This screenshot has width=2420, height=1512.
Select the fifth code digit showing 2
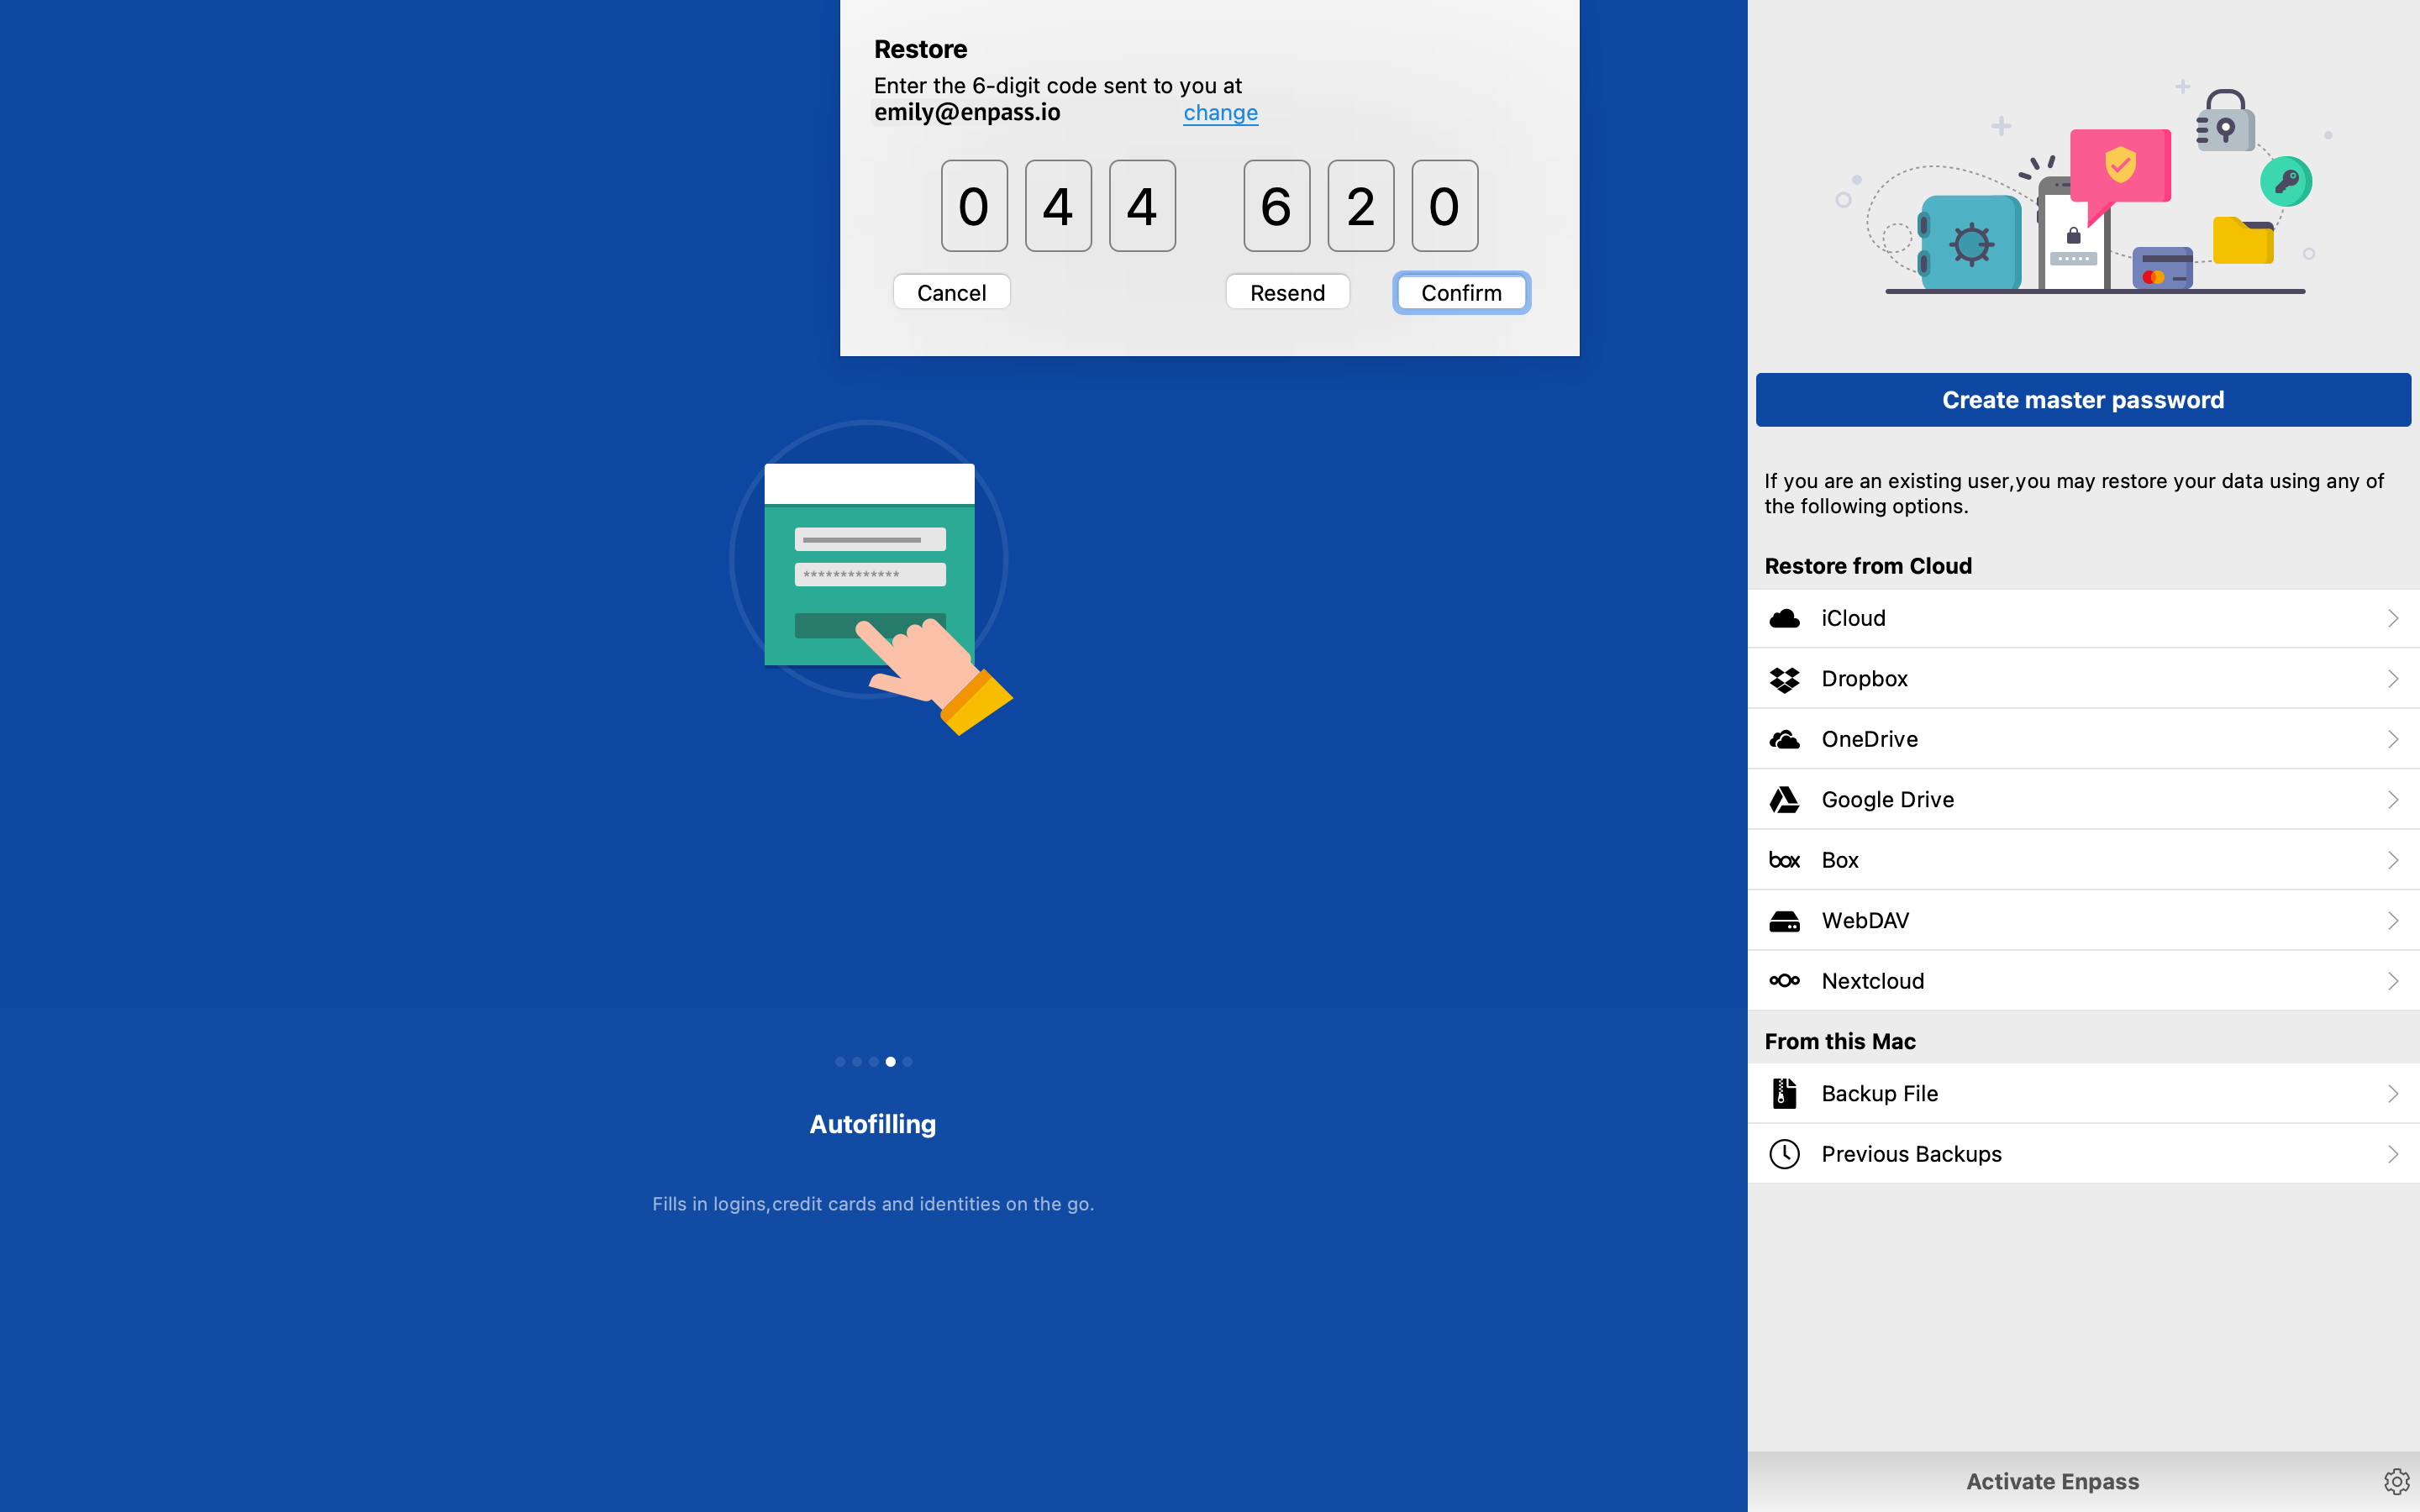coord(1360,206)
